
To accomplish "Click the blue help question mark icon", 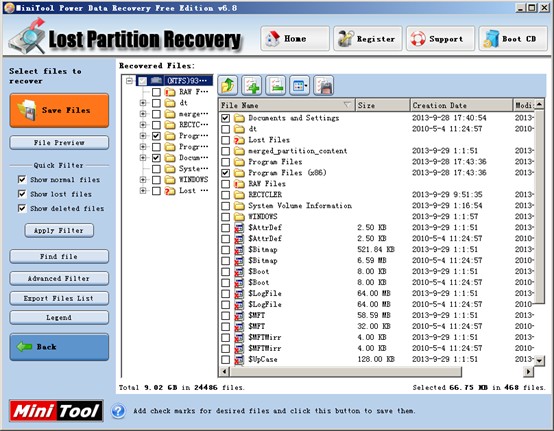I will [118, 411].
